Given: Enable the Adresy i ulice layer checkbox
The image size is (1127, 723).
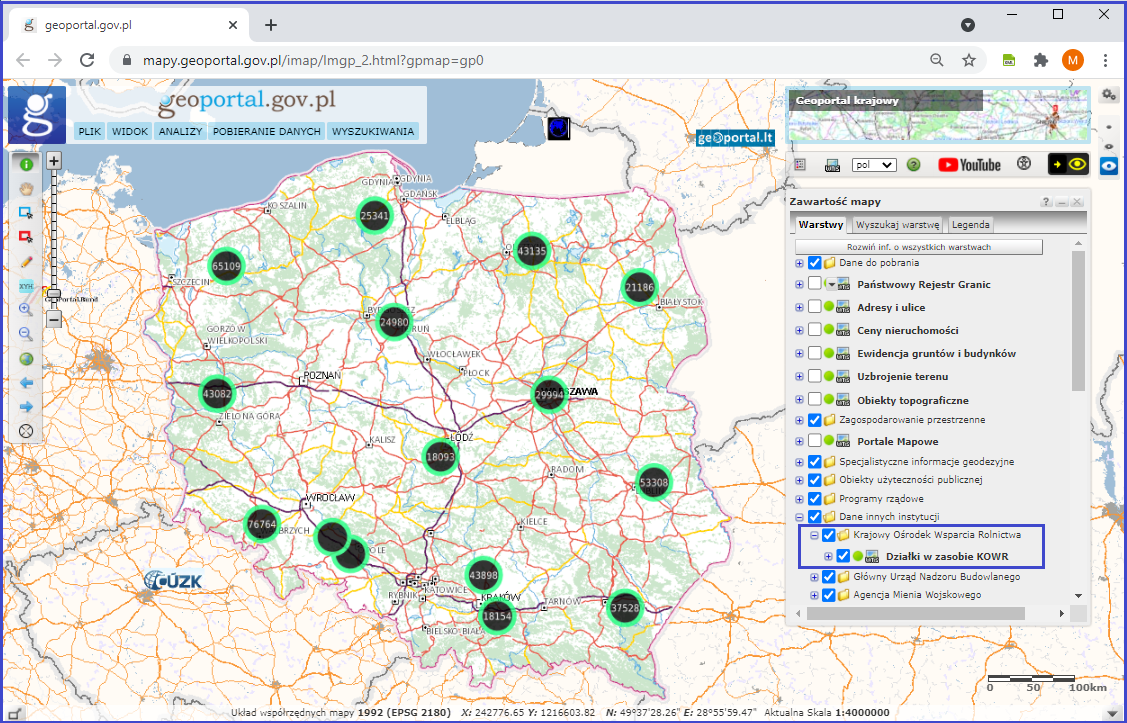Looking at the screenshot, I should 815,308.
